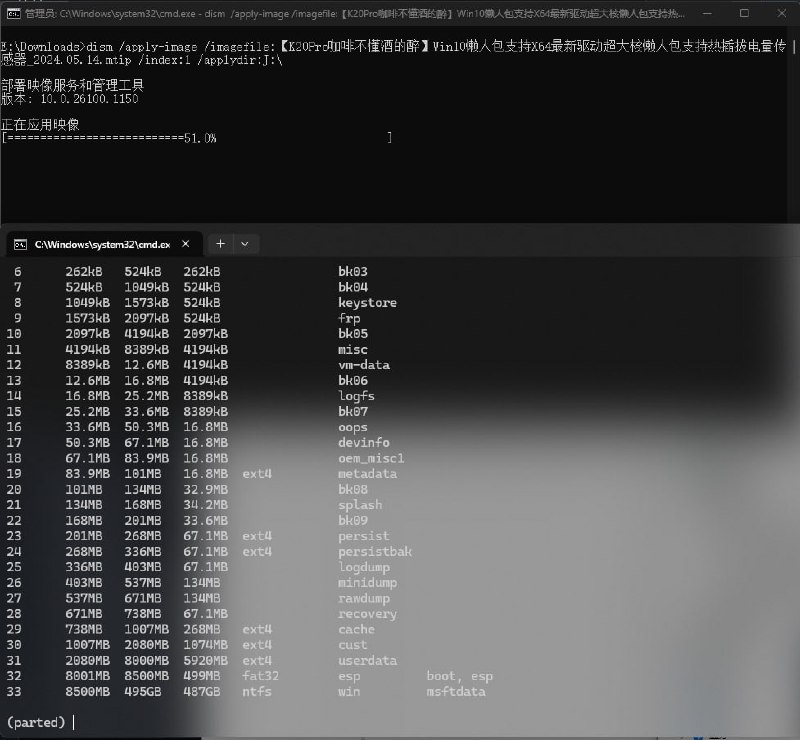Select partition number '19' in the first column
This screenshot has height=740, width=800.
click(14, 474)
